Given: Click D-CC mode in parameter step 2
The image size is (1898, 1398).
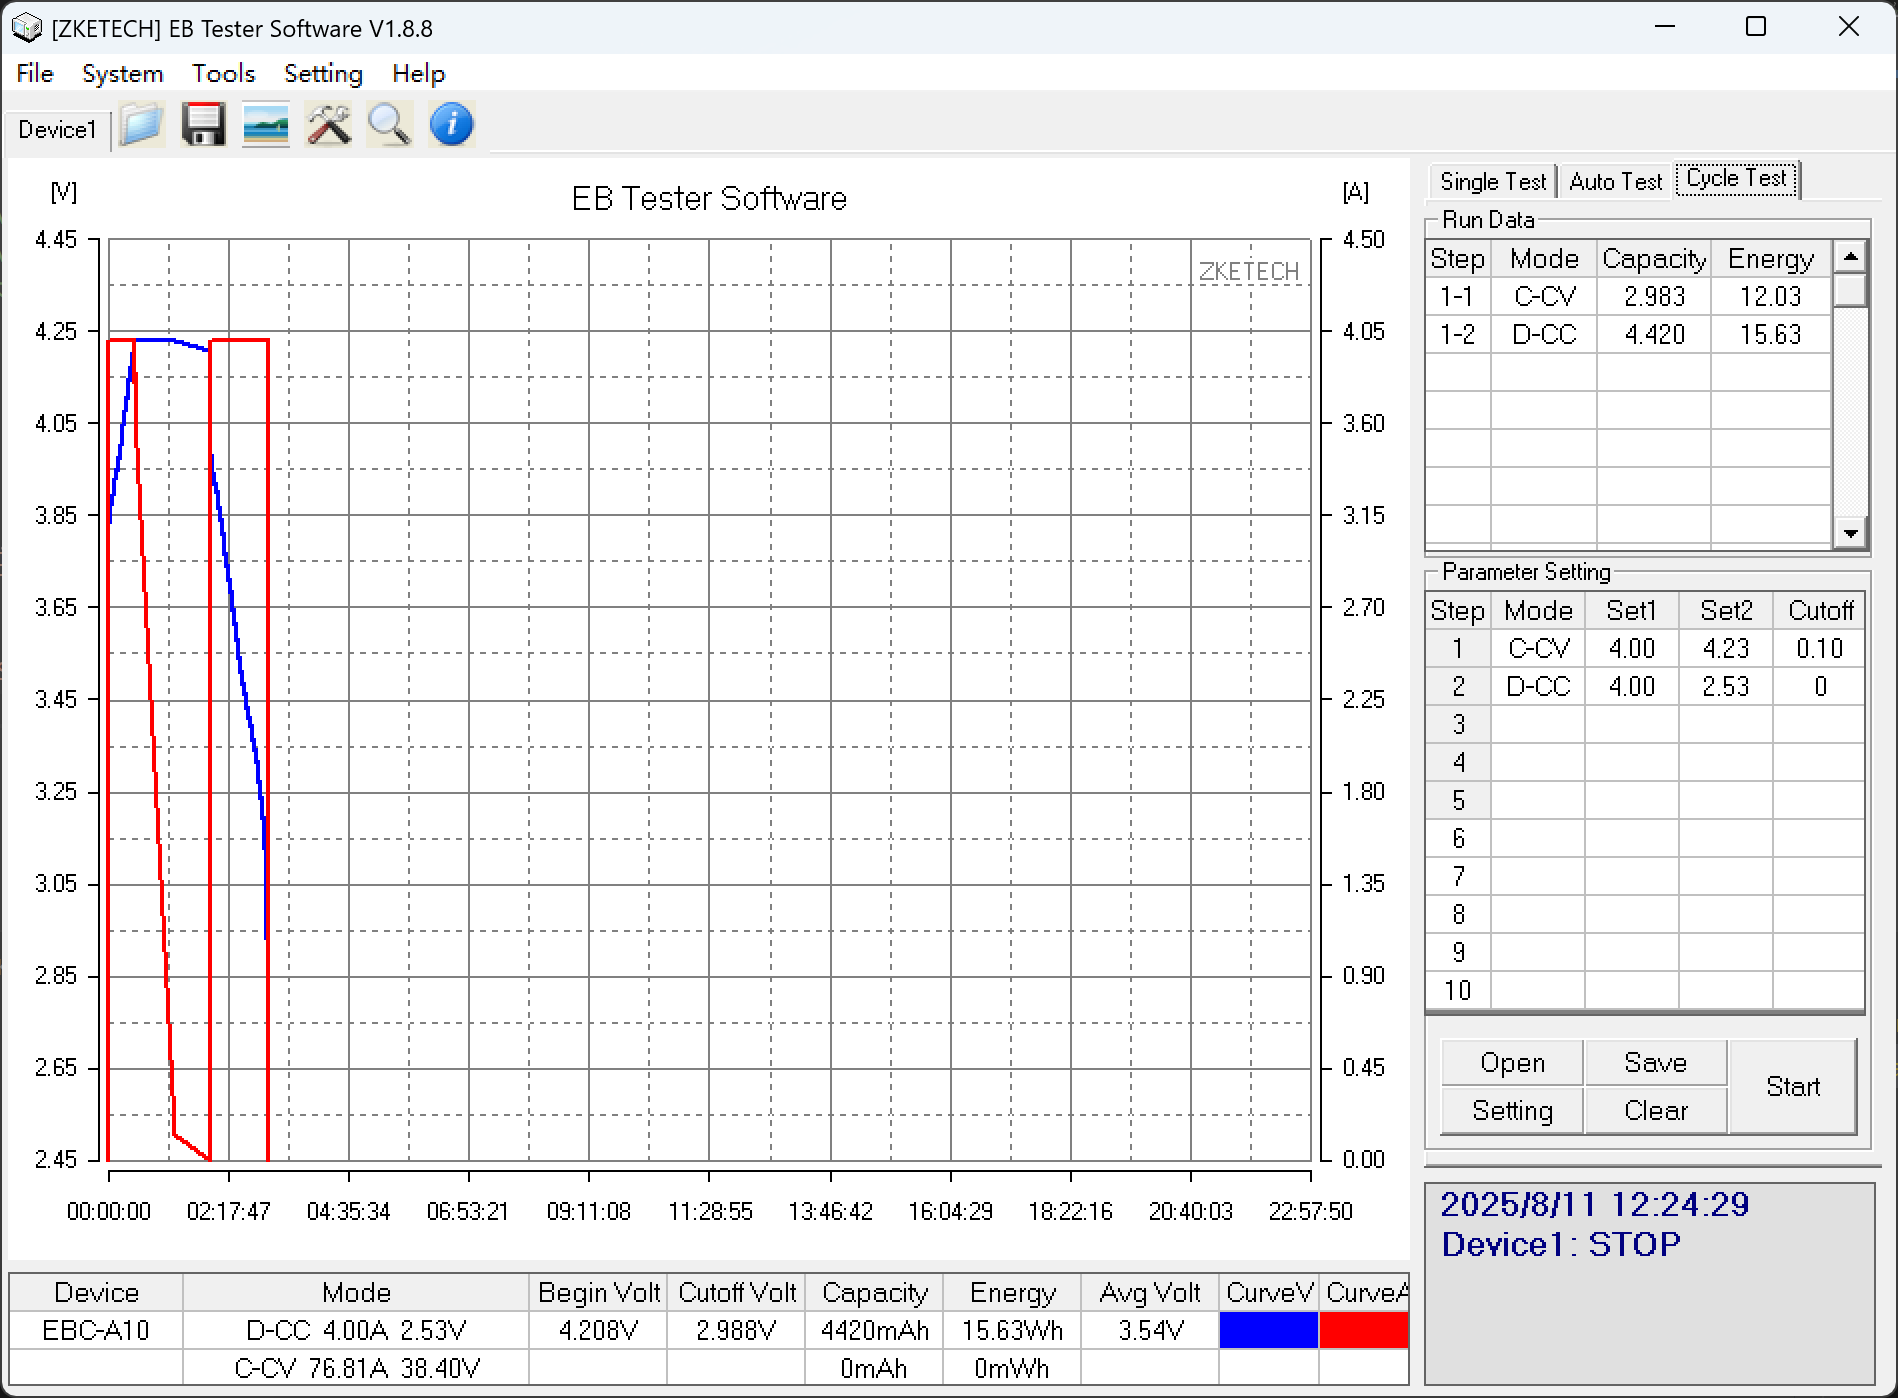Looking at the screenshot, I should (x=1538, y=687).
